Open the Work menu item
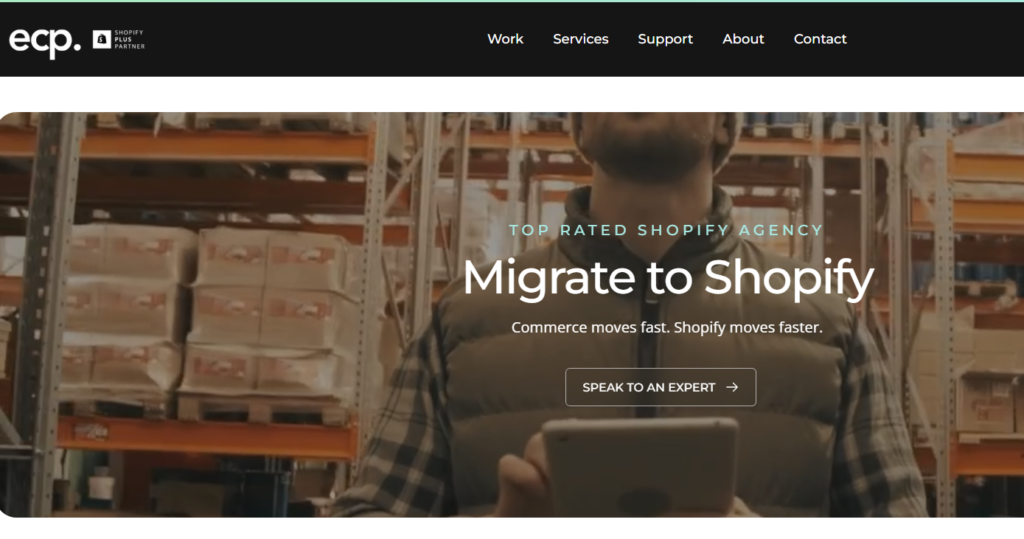Screen dimensions: 1024x539 [x=505, y=39]
